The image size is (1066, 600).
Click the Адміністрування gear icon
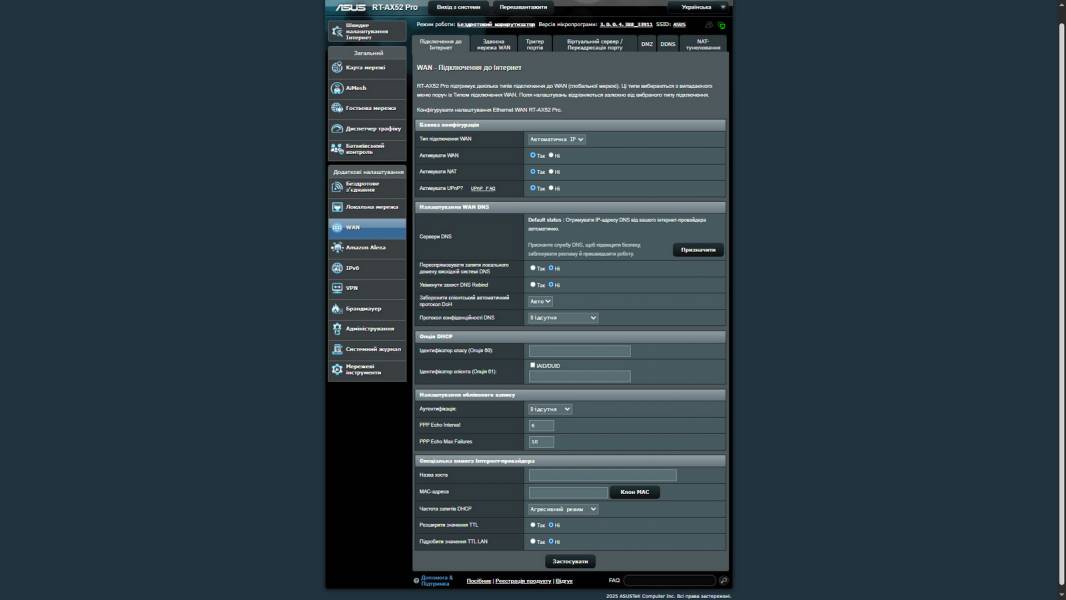click(337, 329)
